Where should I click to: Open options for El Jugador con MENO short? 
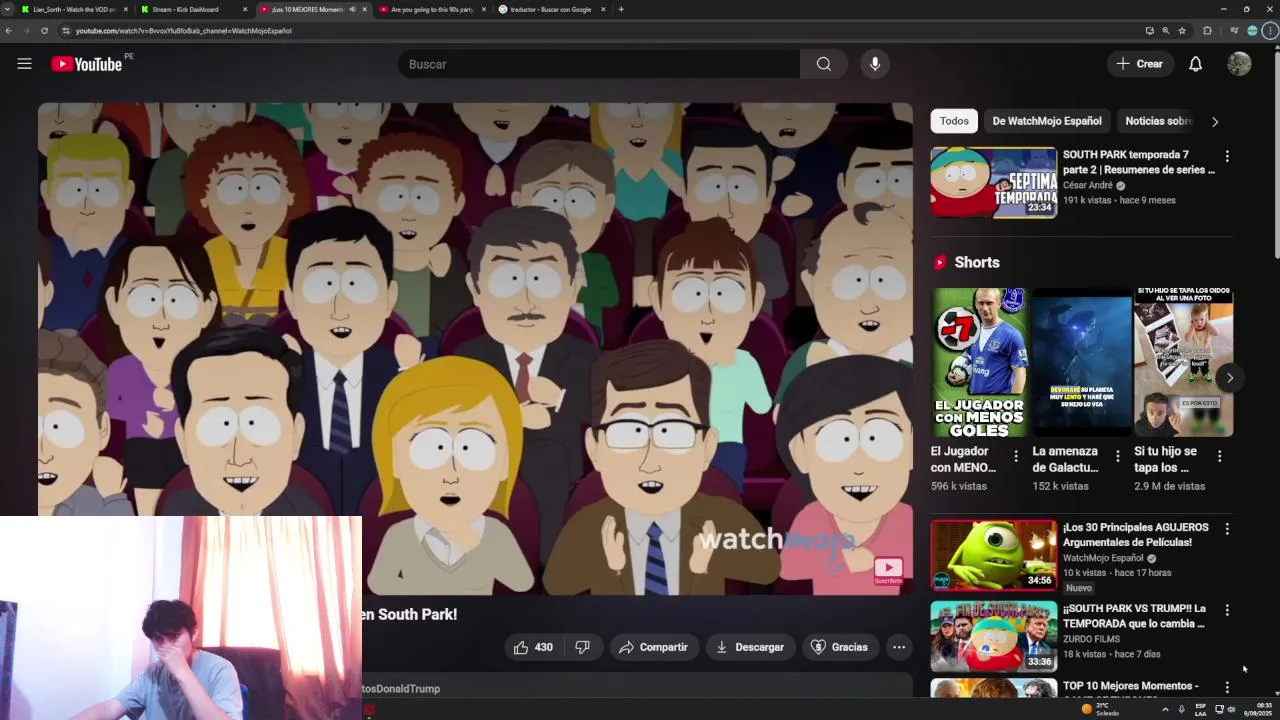pos(1016,456)
